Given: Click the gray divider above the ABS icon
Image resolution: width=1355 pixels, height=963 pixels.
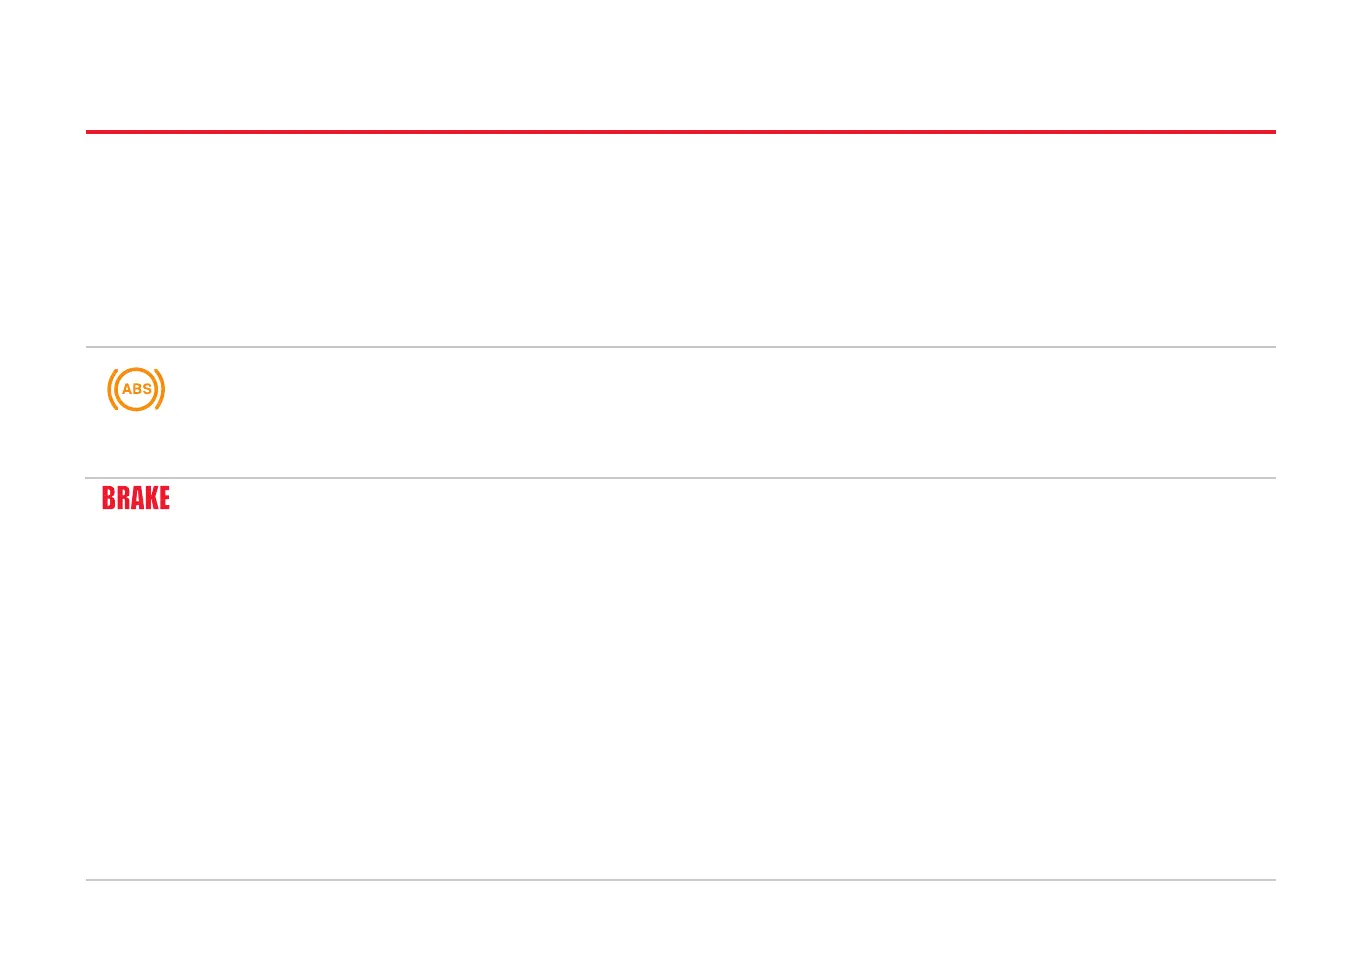Looking at the screenshot, I should pos(680,347).
